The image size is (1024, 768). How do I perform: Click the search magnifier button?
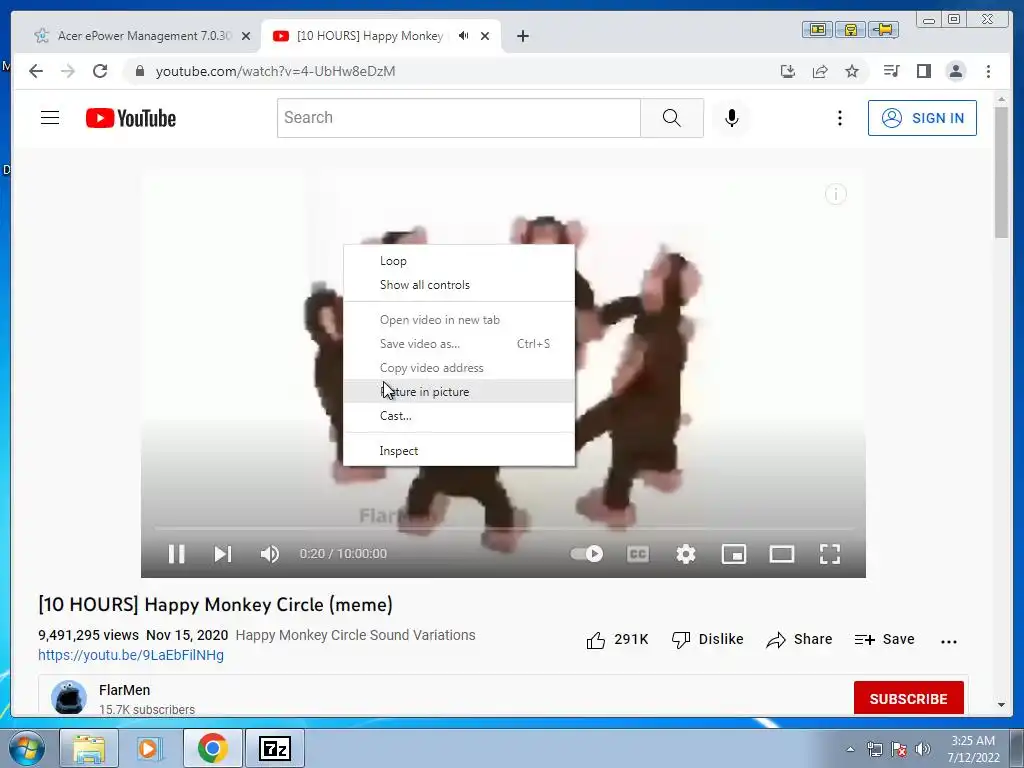tap(672, 118)
